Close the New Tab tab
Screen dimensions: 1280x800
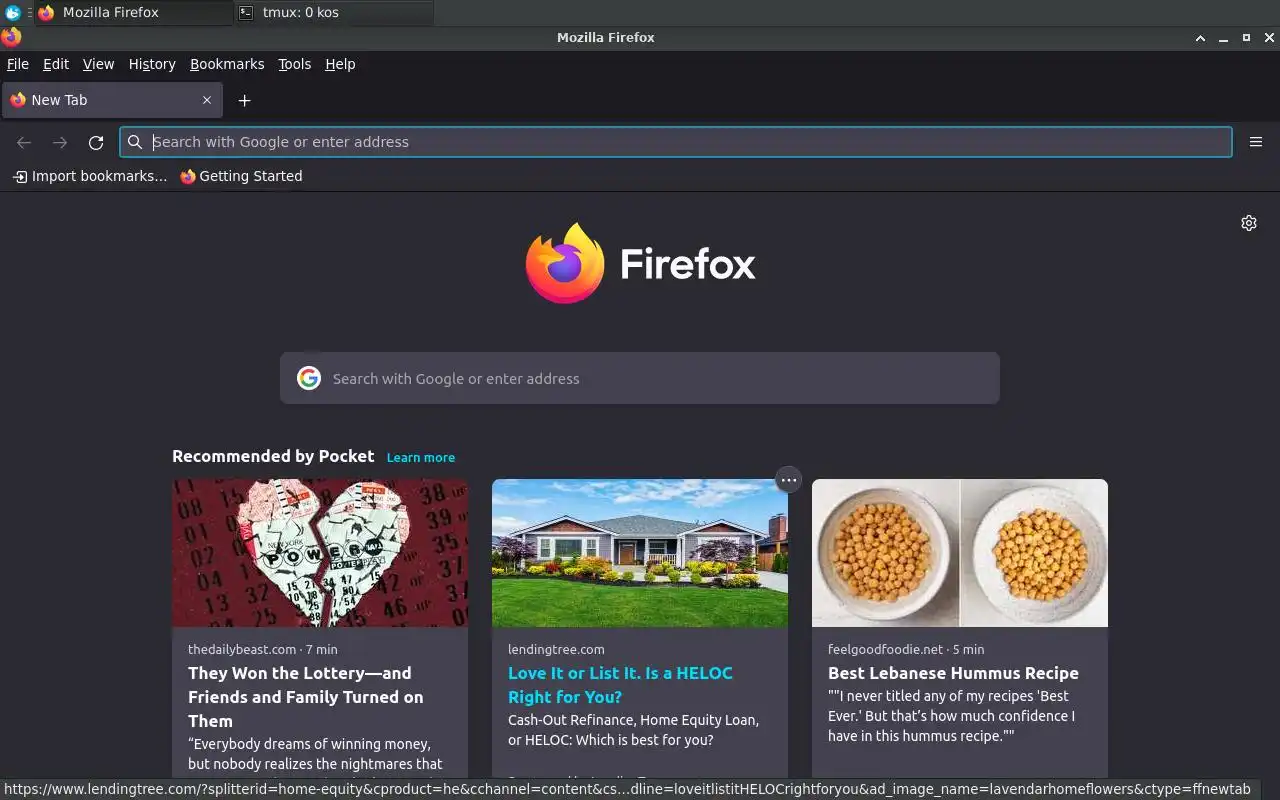coord(207,100)
